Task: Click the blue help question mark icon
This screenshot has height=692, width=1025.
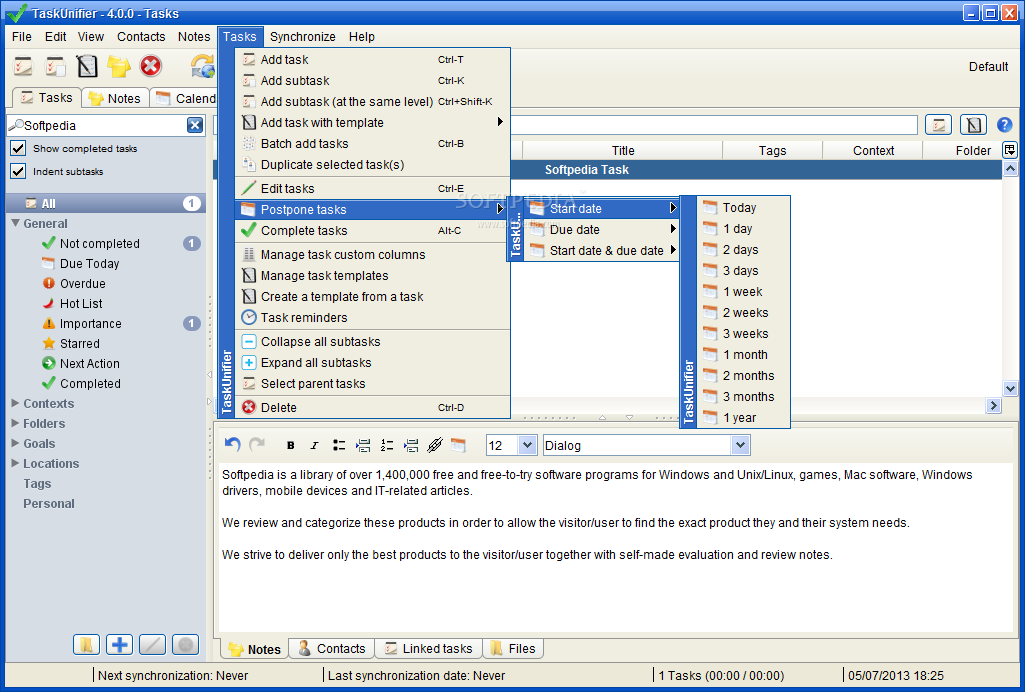Action: point(1004,125)
